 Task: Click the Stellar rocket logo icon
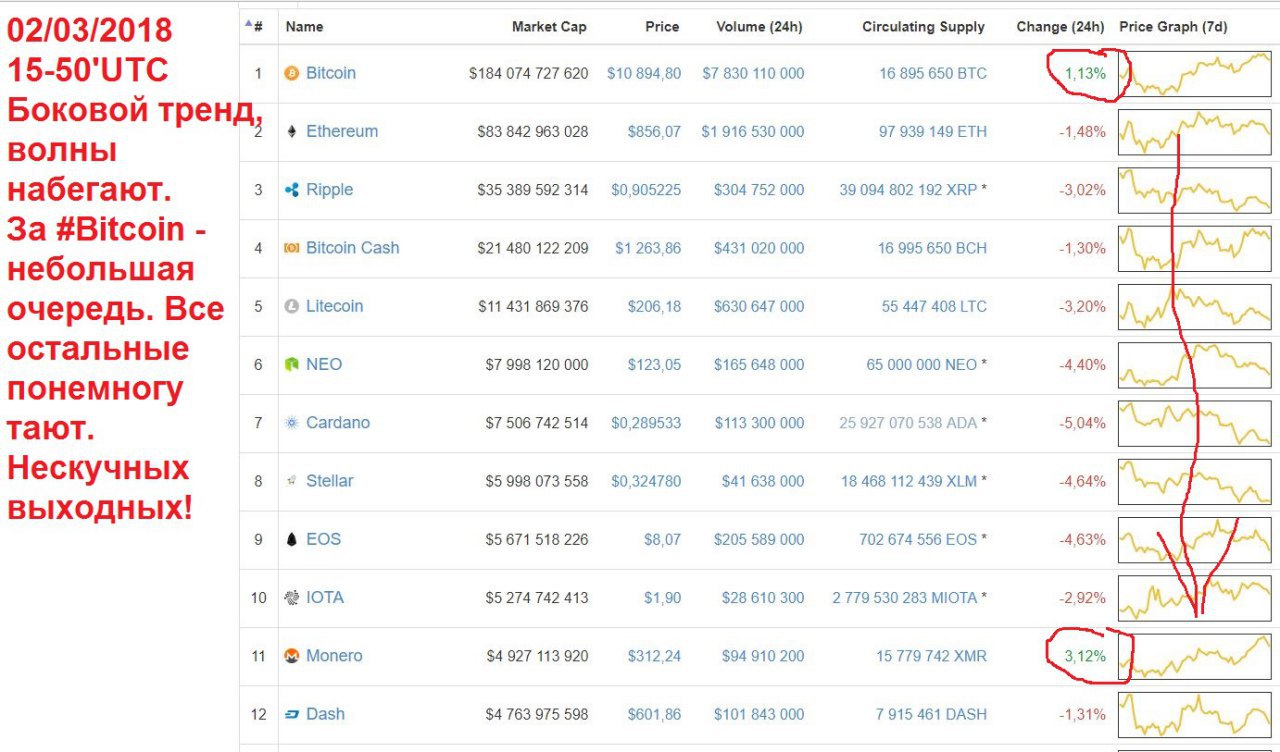point(292,481)
